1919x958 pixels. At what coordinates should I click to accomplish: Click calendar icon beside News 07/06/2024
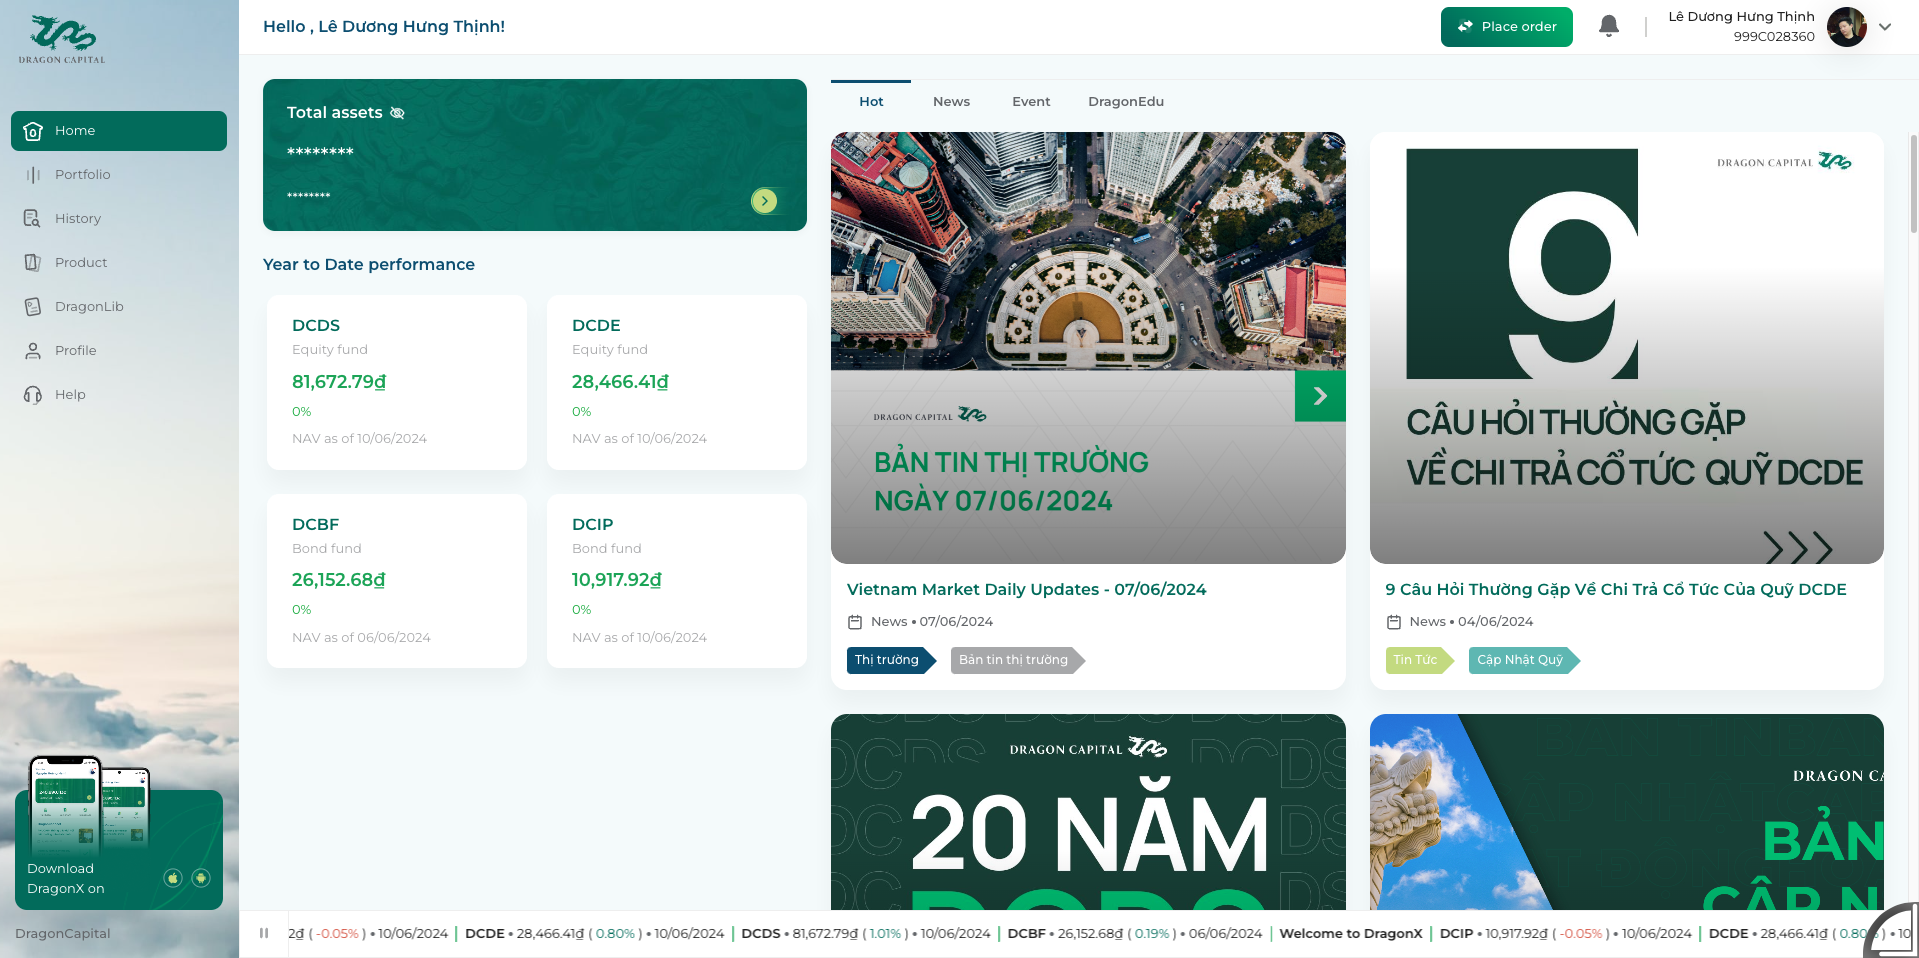[x=855, y=622]
